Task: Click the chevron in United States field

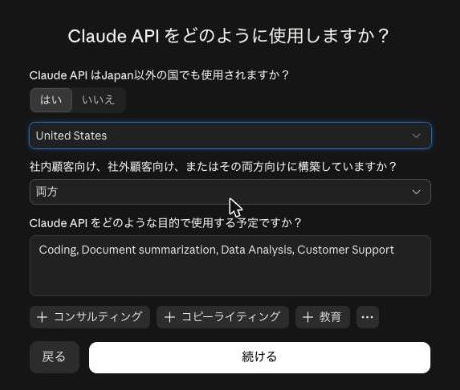Action: coord(416,136)
